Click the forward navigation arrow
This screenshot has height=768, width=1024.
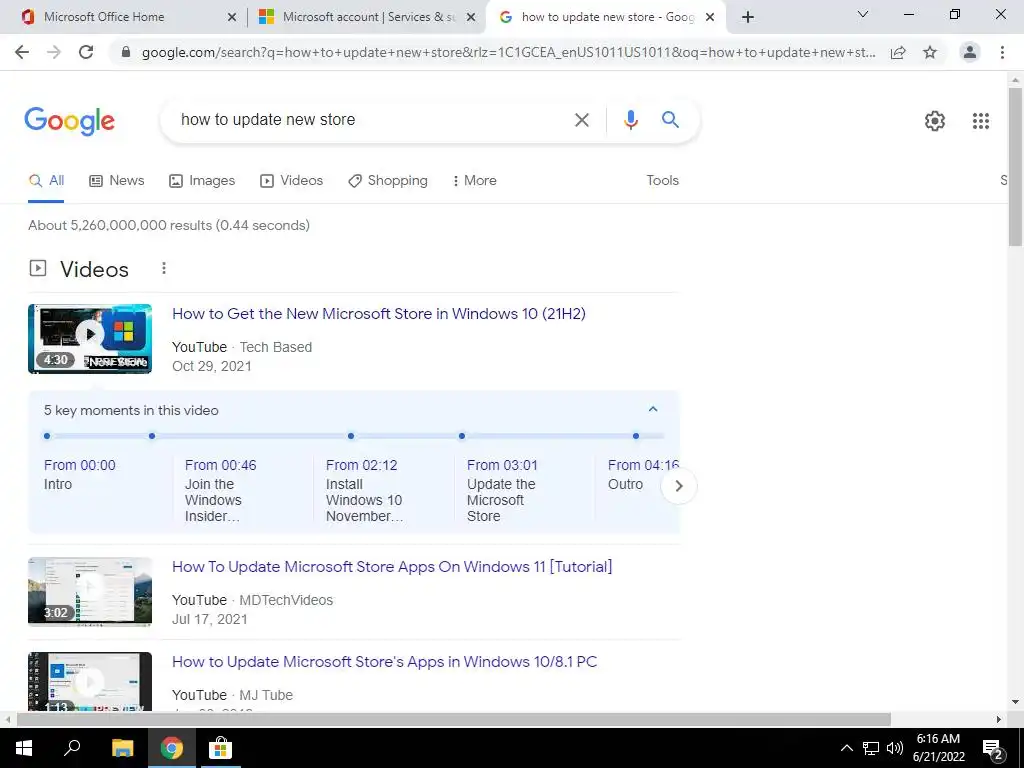(x=54, y=52)
